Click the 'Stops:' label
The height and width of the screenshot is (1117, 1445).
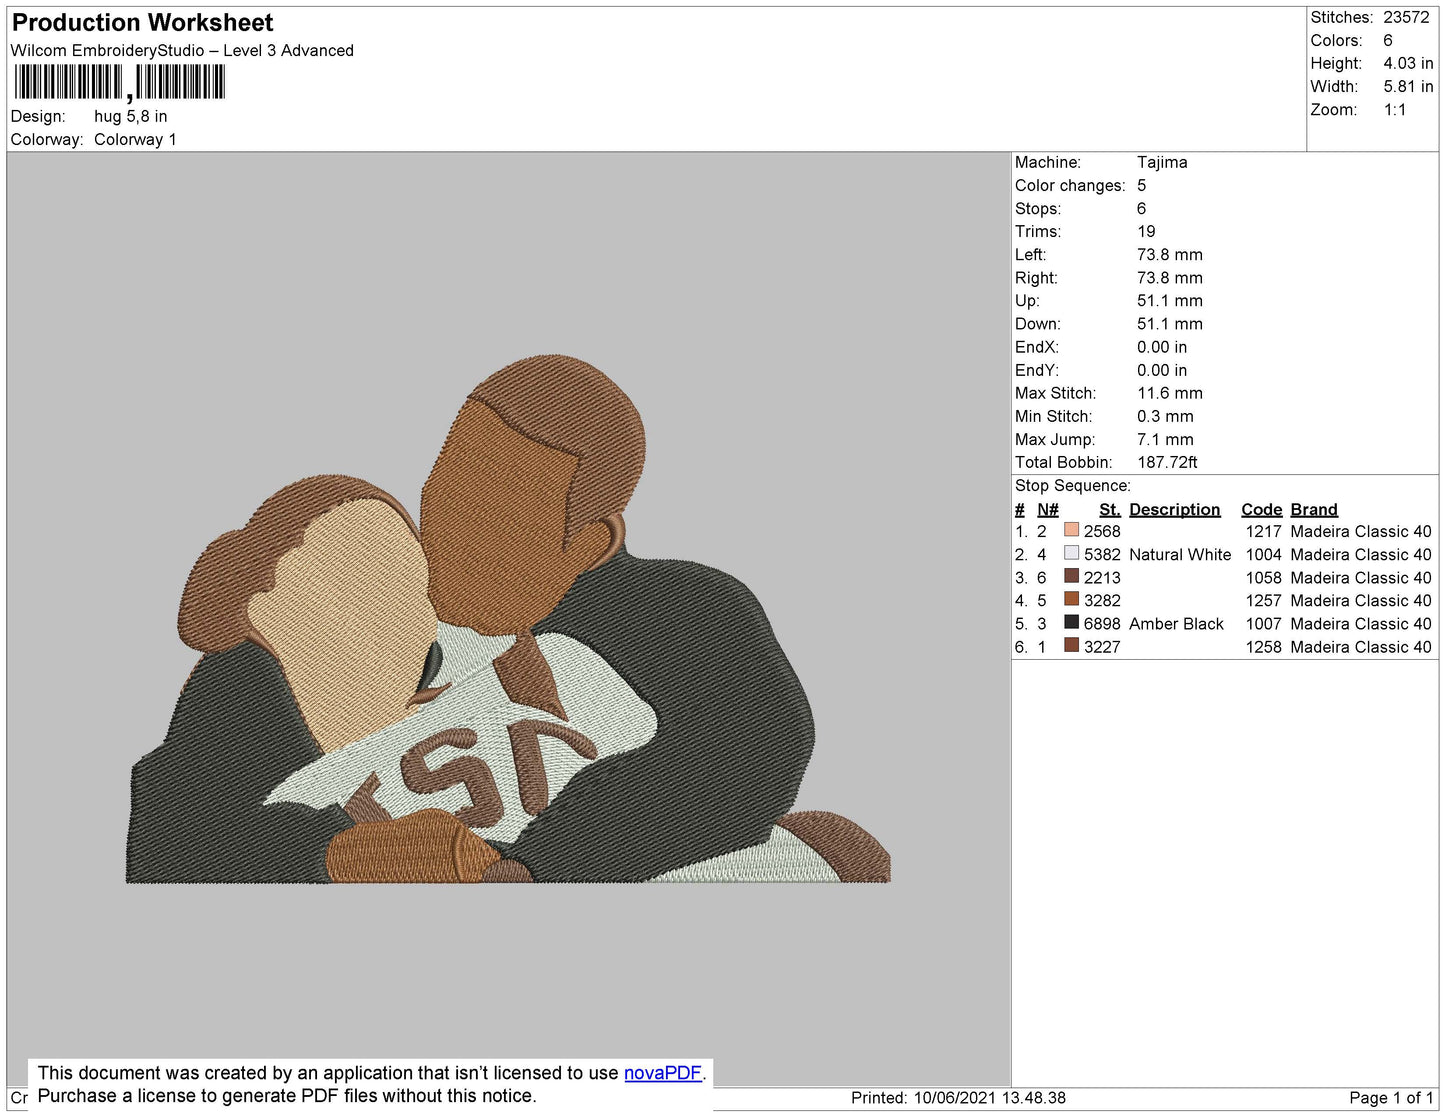[x=1038, y=208]
